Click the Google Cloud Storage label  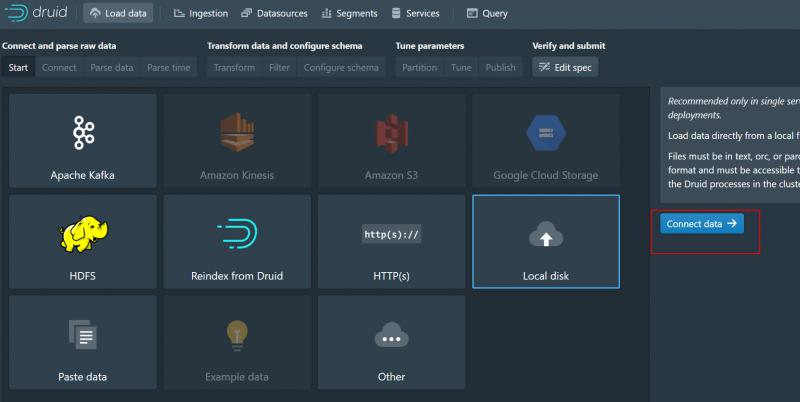(545, 175)
